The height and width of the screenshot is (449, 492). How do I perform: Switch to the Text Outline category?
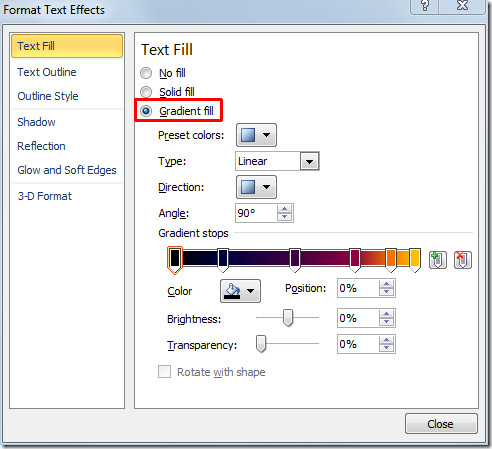click(x=47, y=72)
